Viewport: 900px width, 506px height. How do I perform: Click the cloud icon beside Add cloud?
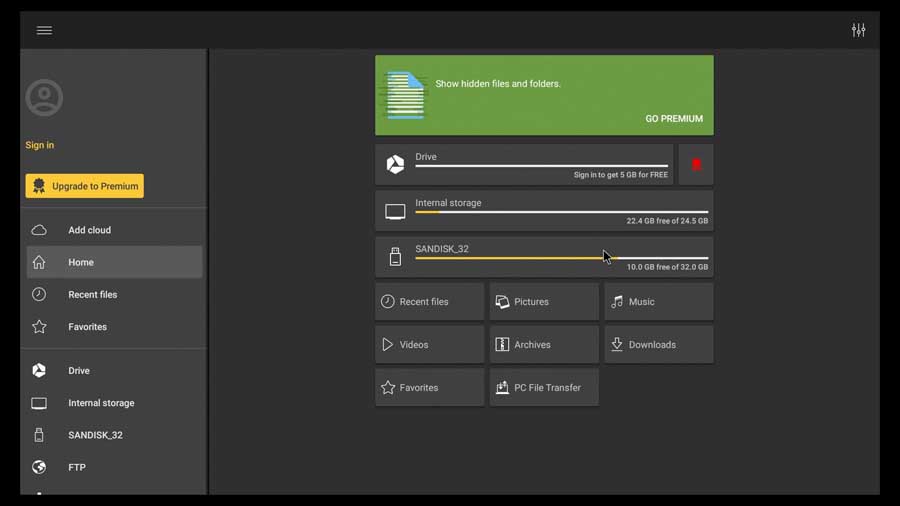(39, 230)
